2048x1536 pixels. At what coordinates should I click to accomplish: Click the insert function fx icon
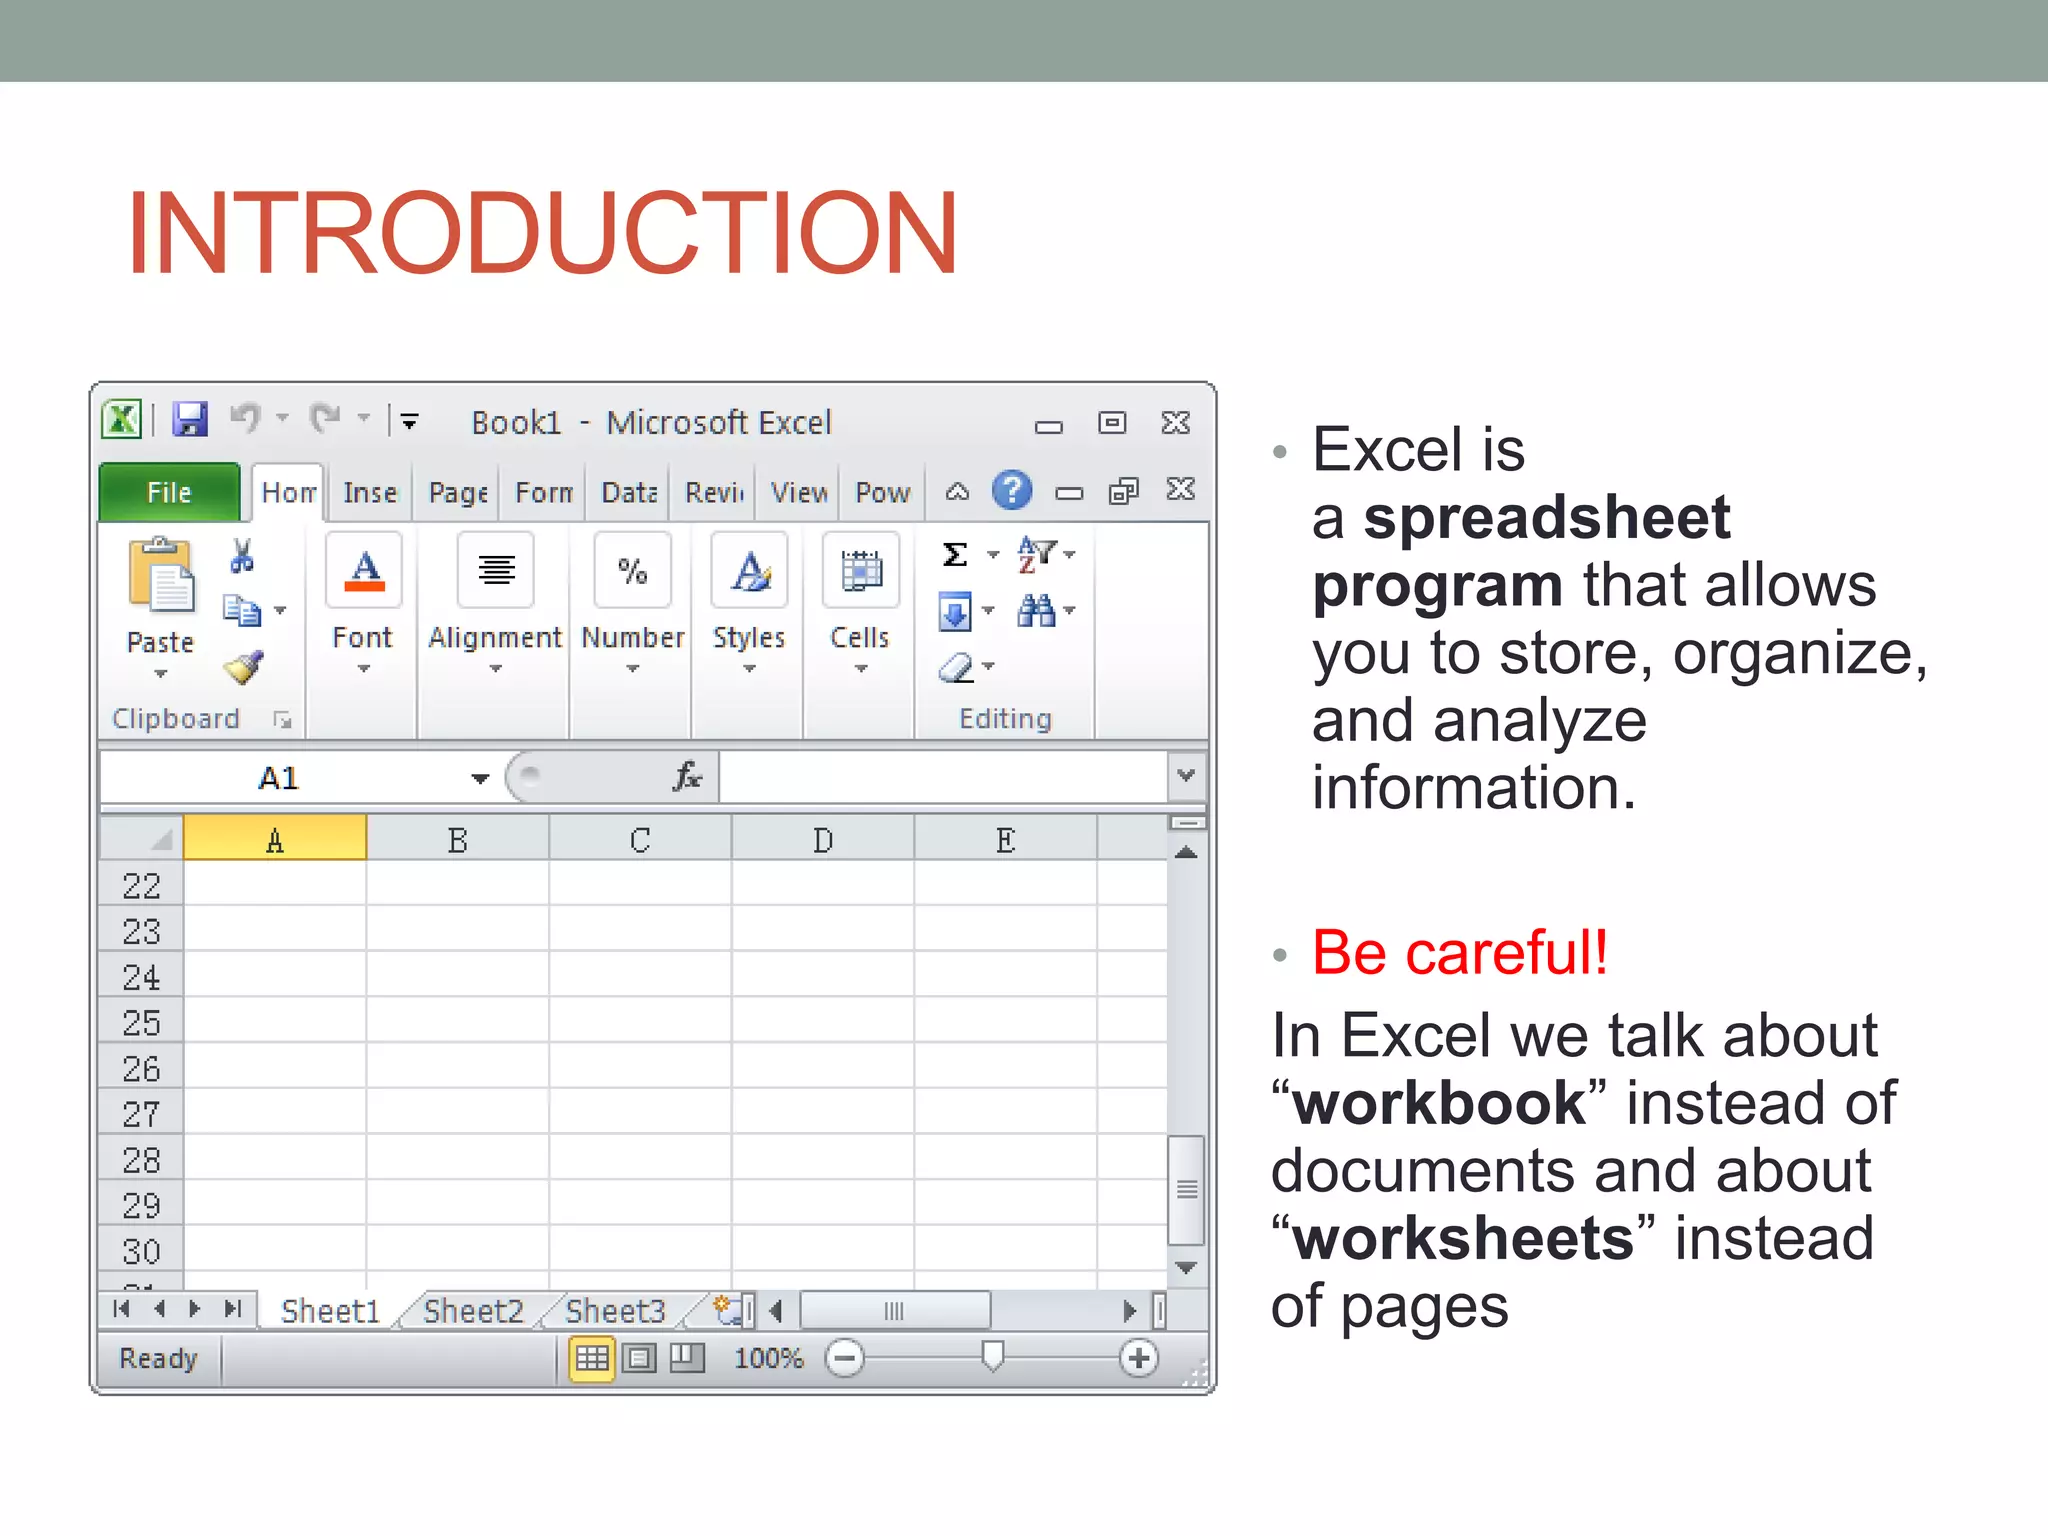(687, 777)
